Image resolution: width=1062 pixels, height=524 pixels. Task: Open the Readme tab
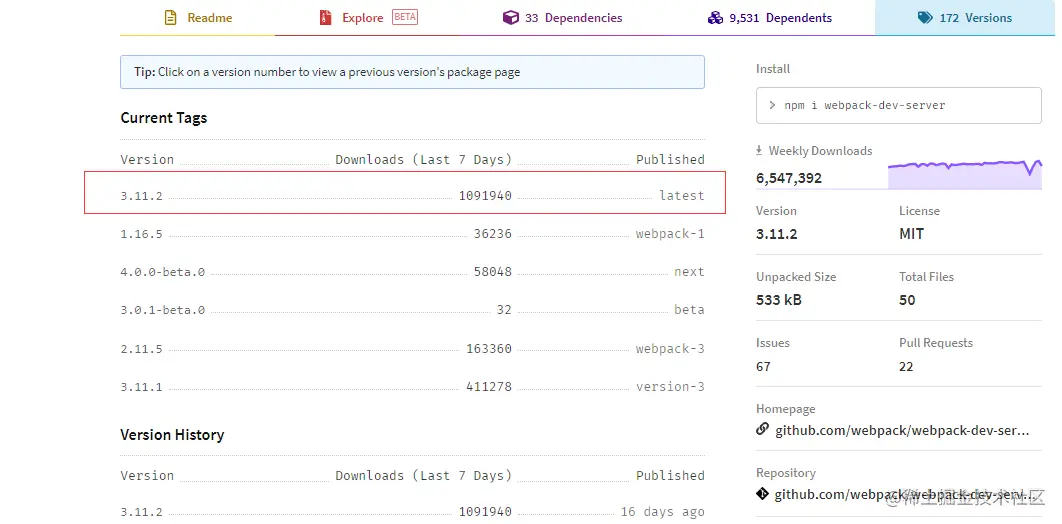tap(198, 18)
